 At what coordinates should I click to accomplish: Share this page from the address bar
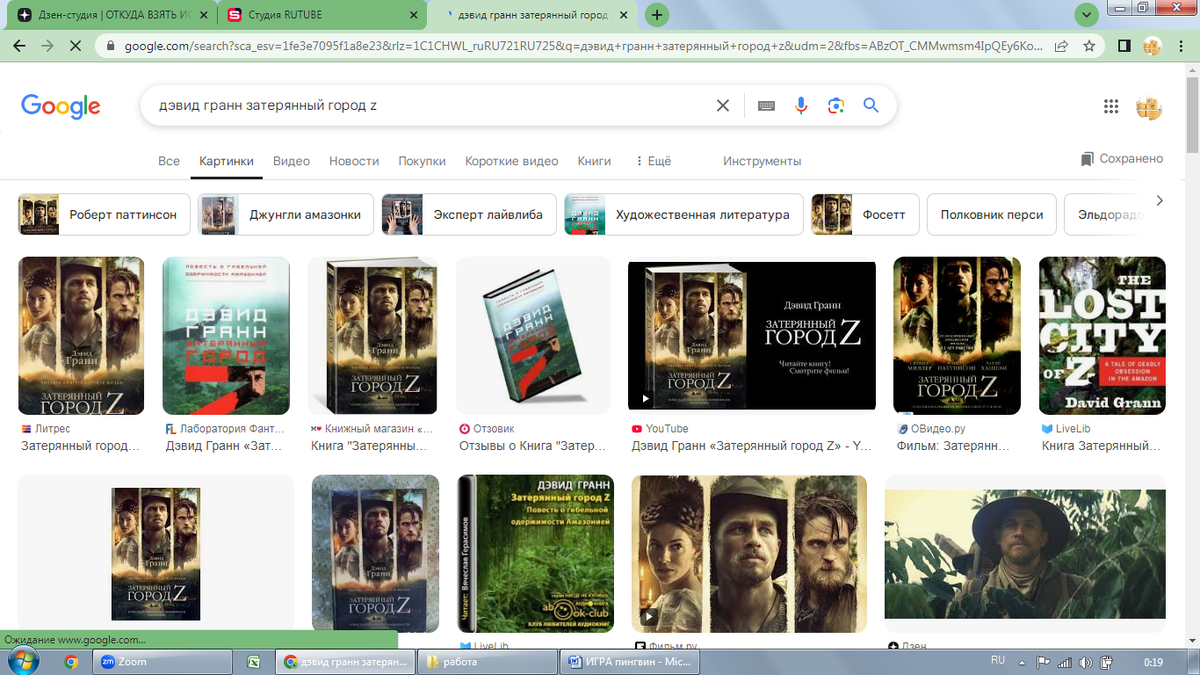pos(1061,46)
